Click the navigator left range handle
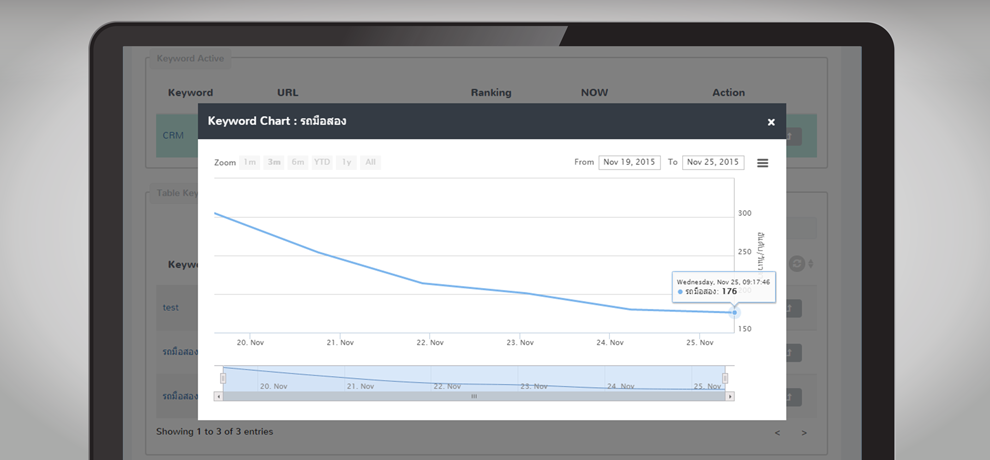The height and width of the screenshot is (460, 990). [223, 378]
